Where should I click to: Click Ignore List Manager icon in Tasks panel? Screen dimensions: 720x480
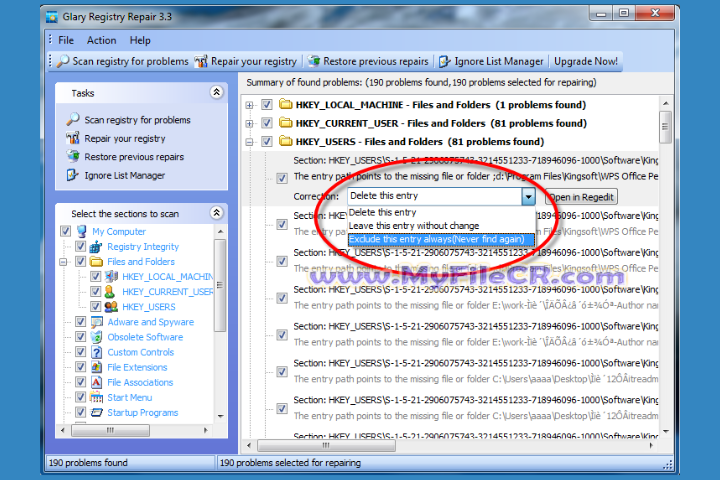73,175
